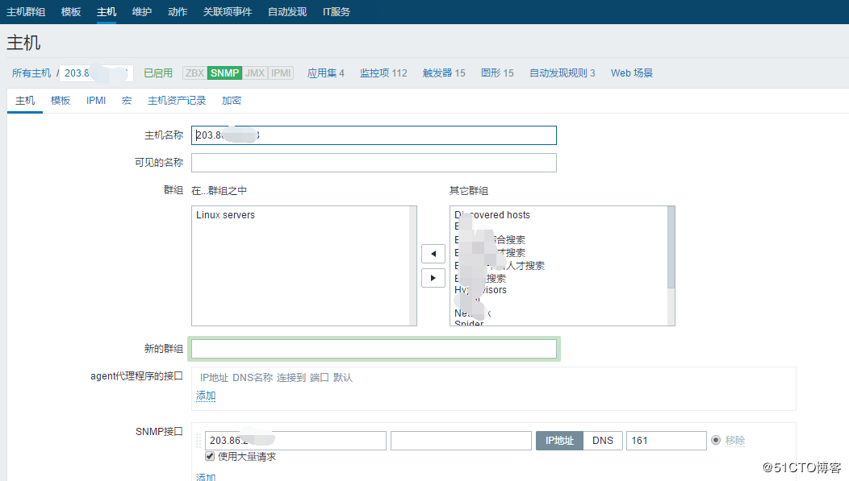Click the JMX availability badge

(255, 73)
